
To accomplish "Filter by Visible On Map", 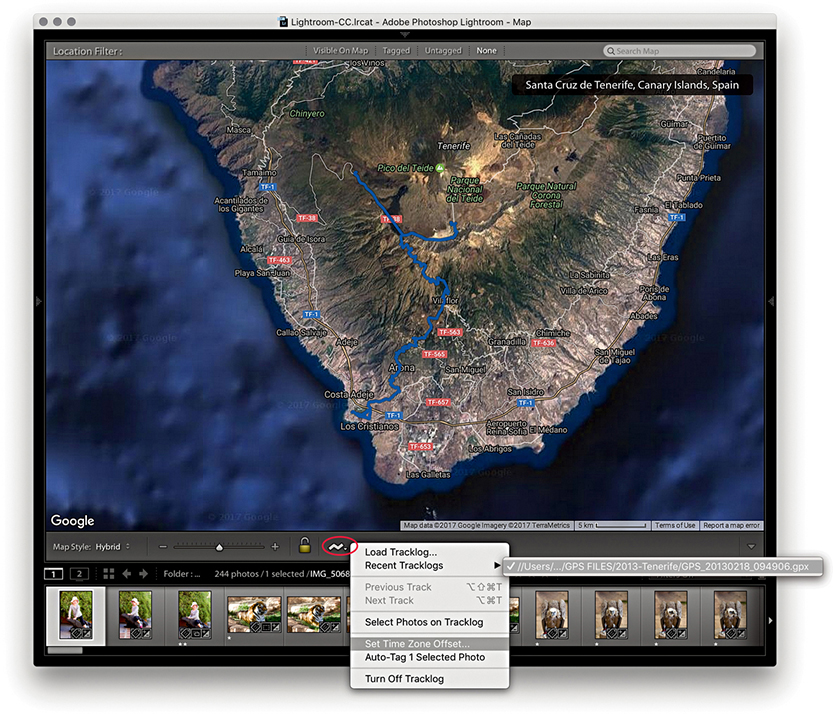I will point(340,50).
